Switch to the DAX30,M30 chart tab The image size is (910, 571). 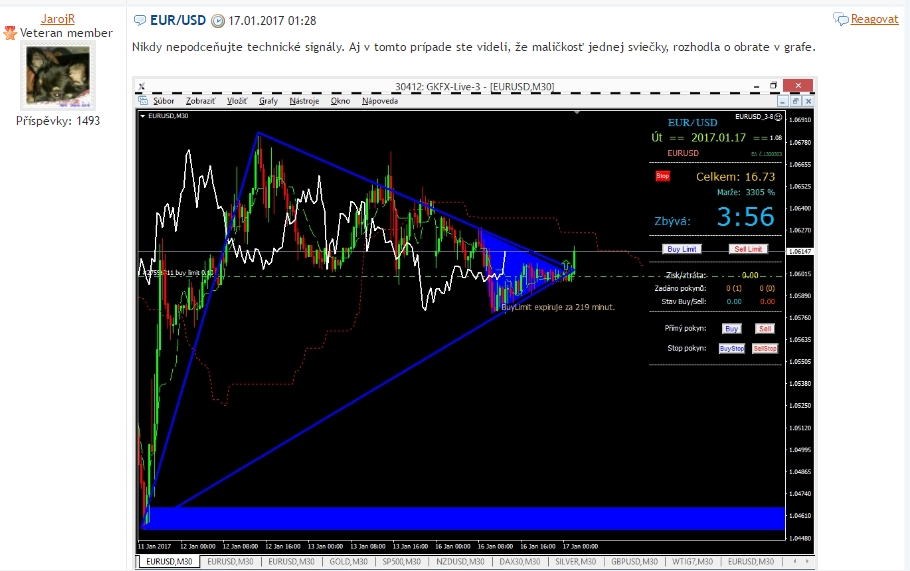(x=520, y=562)
